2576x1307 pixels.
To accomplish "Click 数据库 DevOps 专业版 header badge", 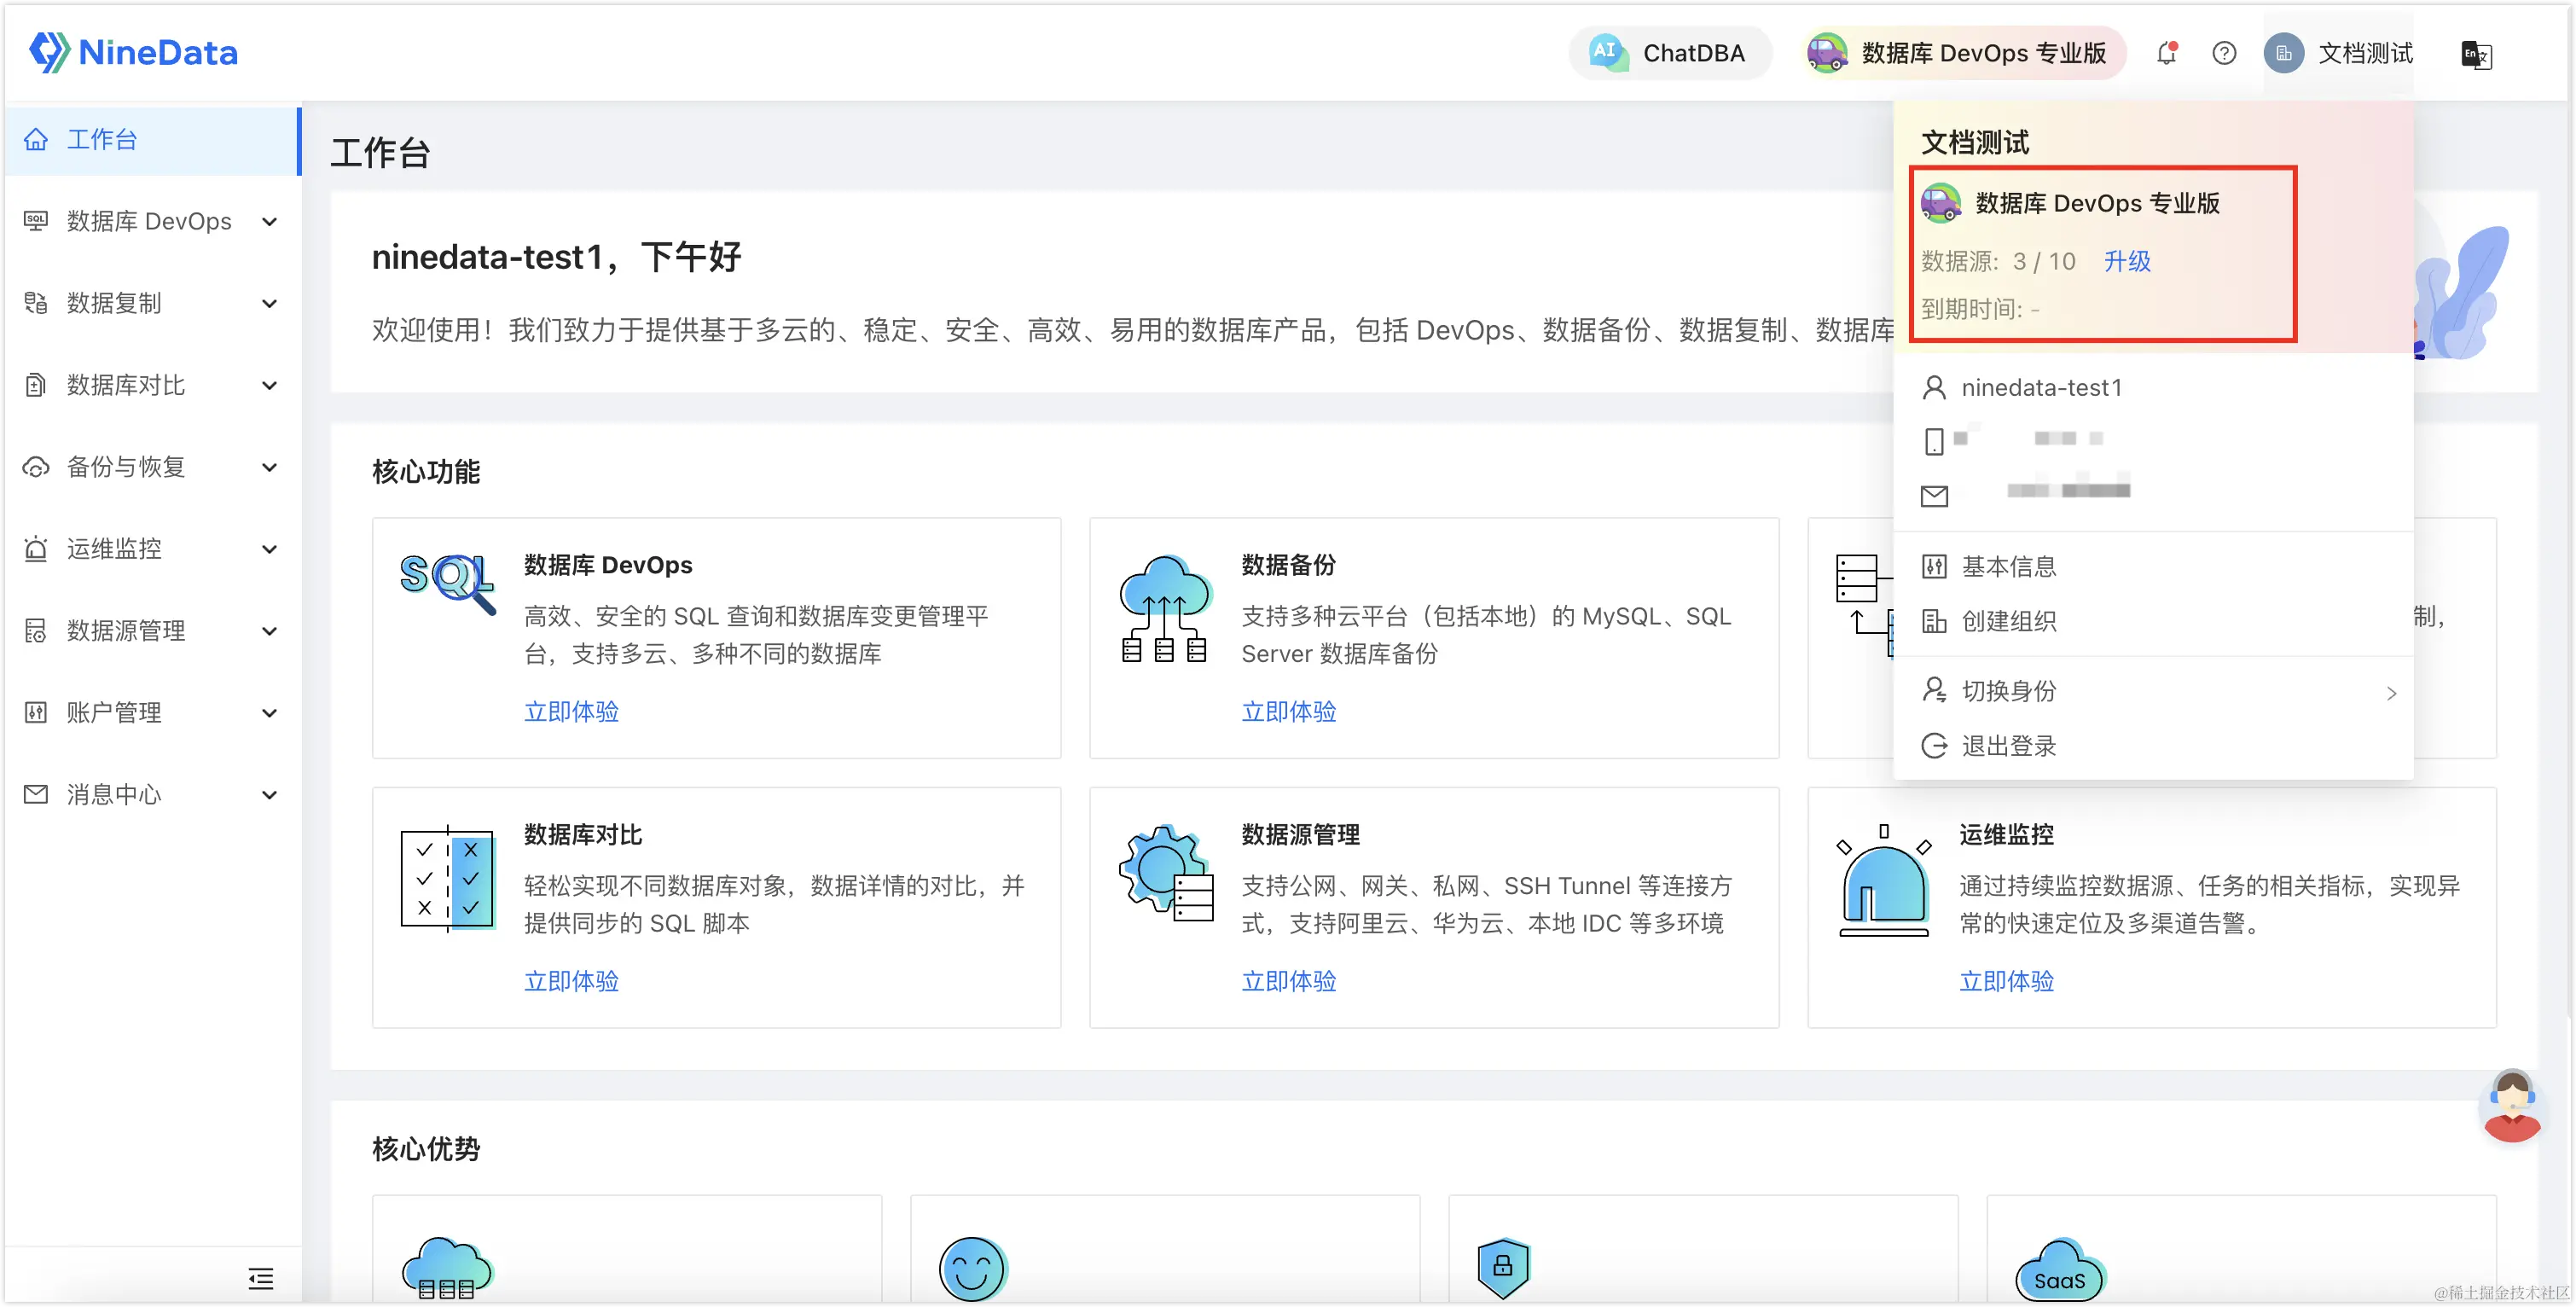I will [x=1965, y=53].
